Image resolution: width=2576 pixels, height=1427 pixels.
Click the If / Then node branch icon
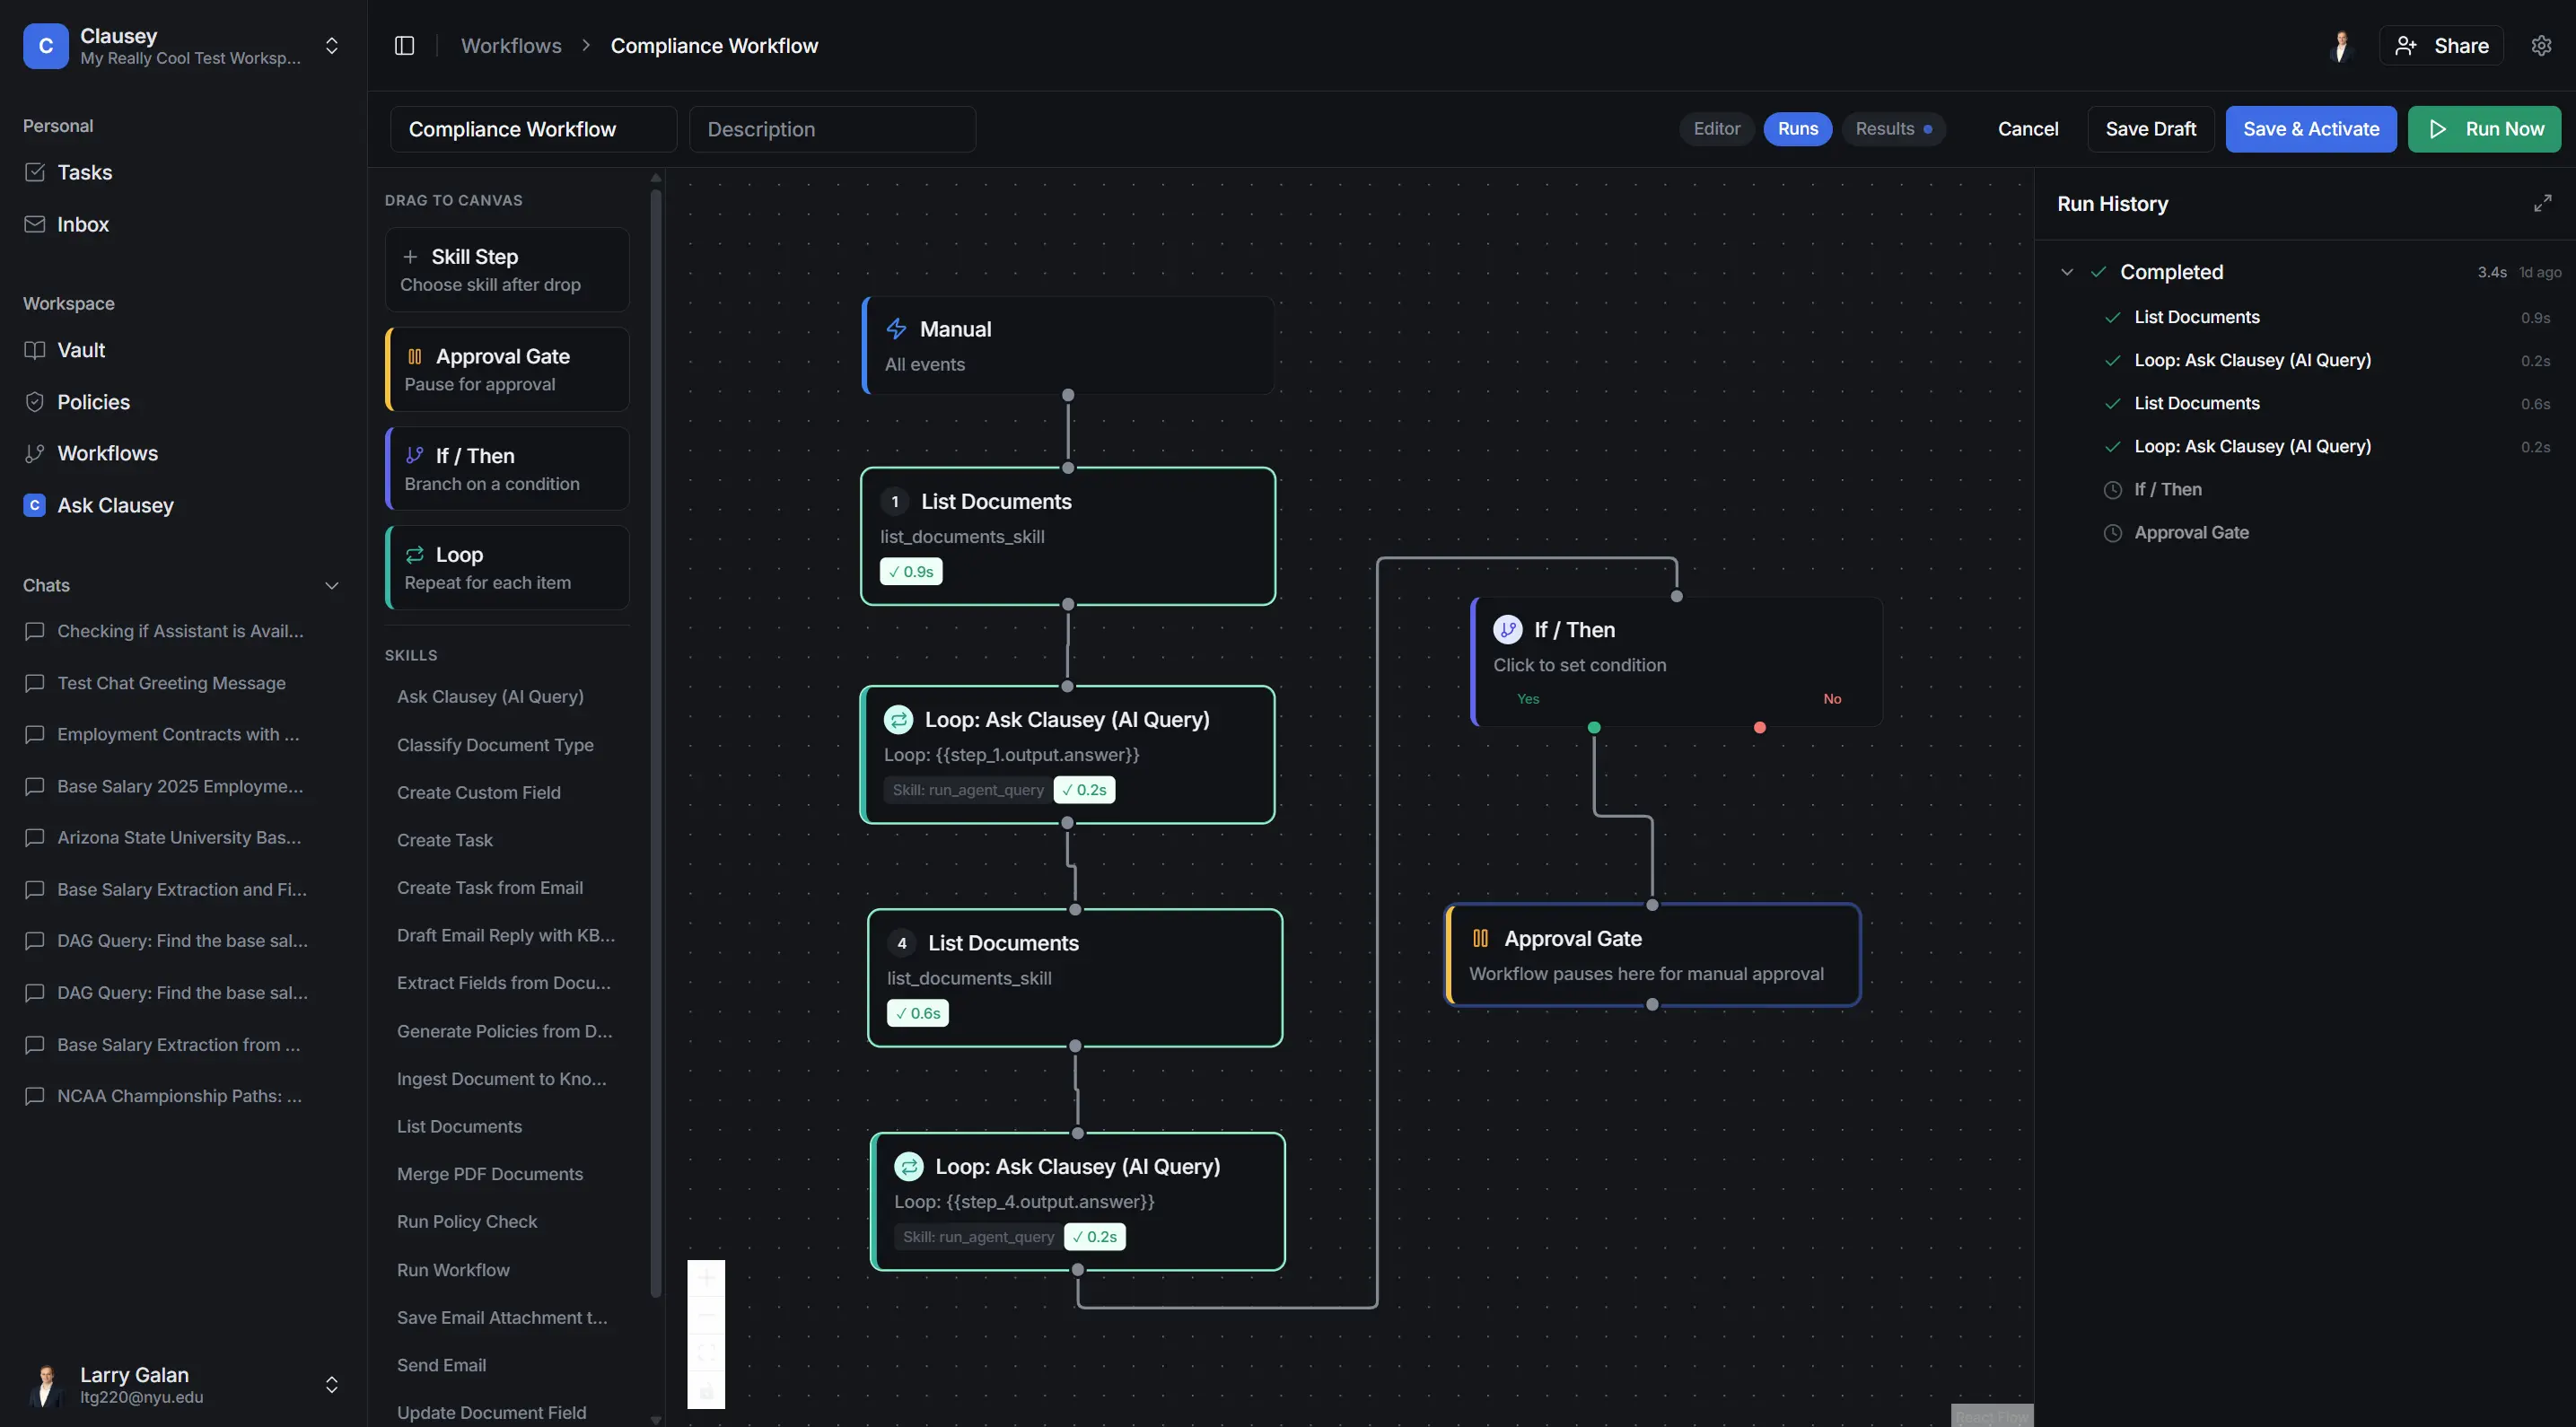(1507, 630)
